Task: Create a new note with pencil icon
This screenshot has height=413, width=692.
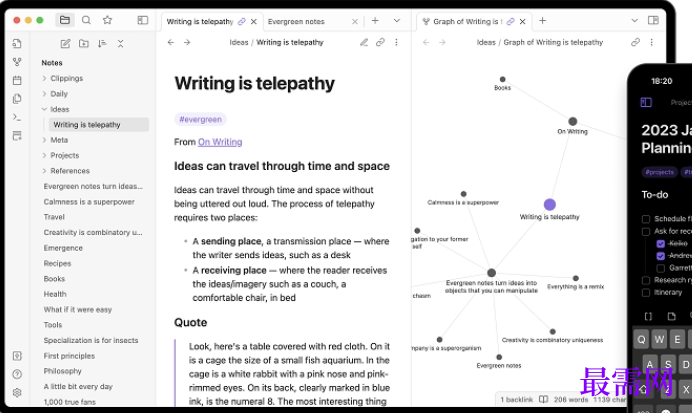Action: (x=65, y=43)
